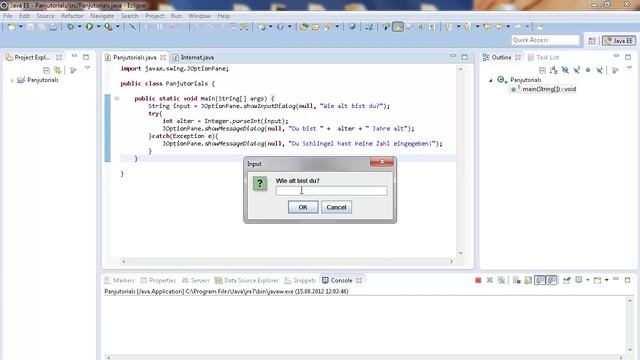
Task: Click the Open Type icon in toolbar
Action: (304, 27)
